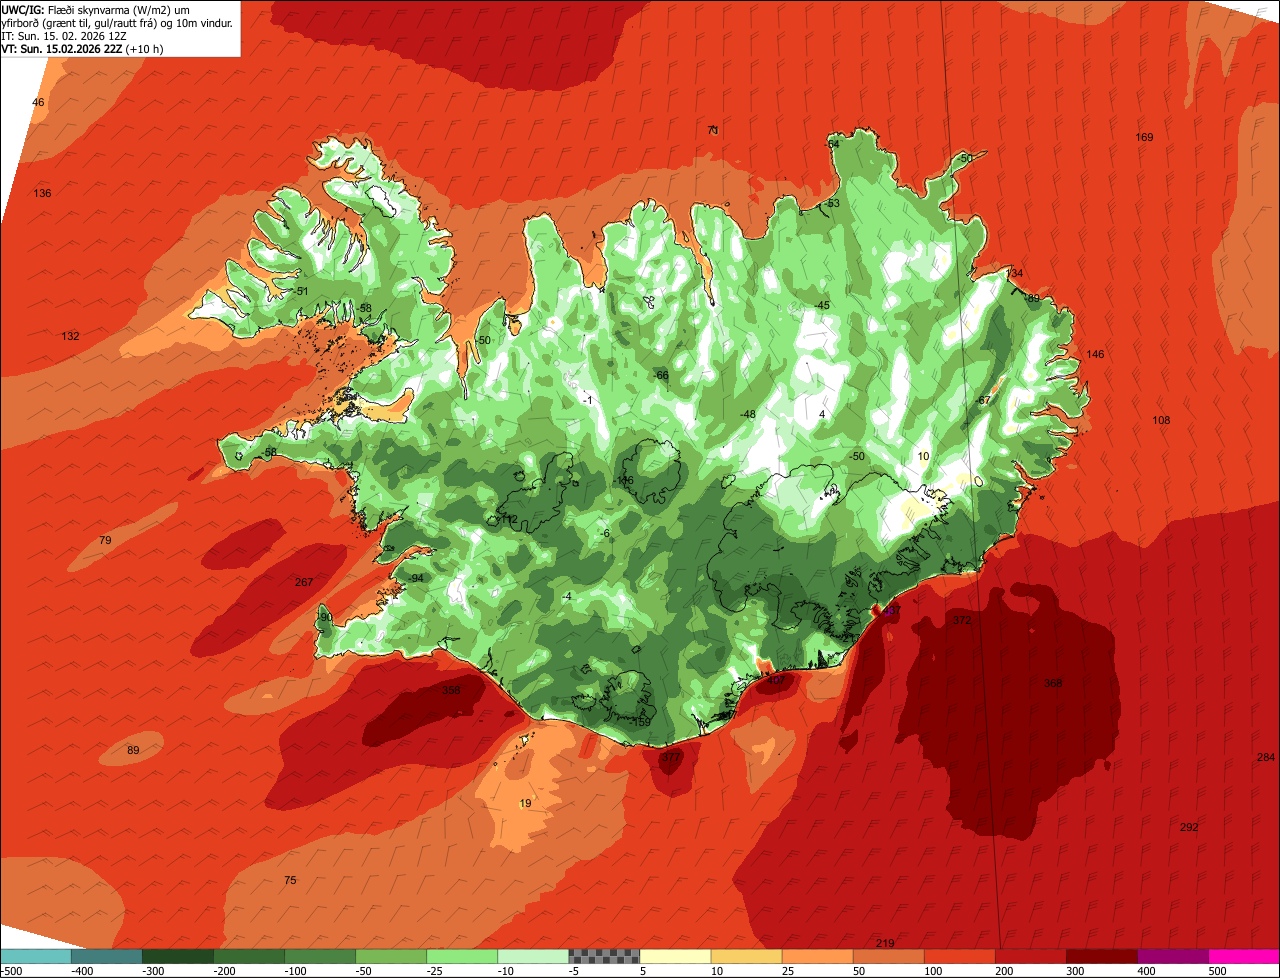Click the 146 value off the east coast

(1095, 354)
